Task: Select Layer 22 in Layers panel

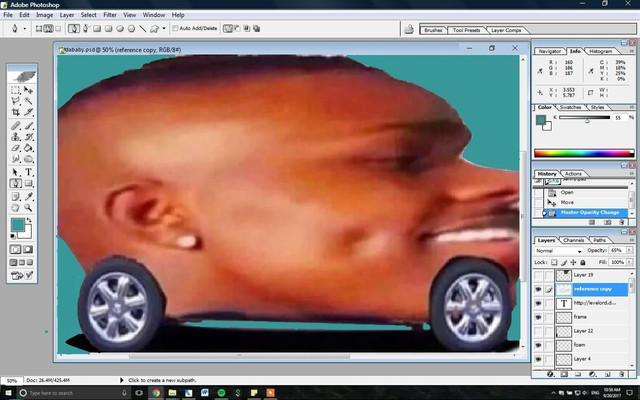Action: [591, 331]
